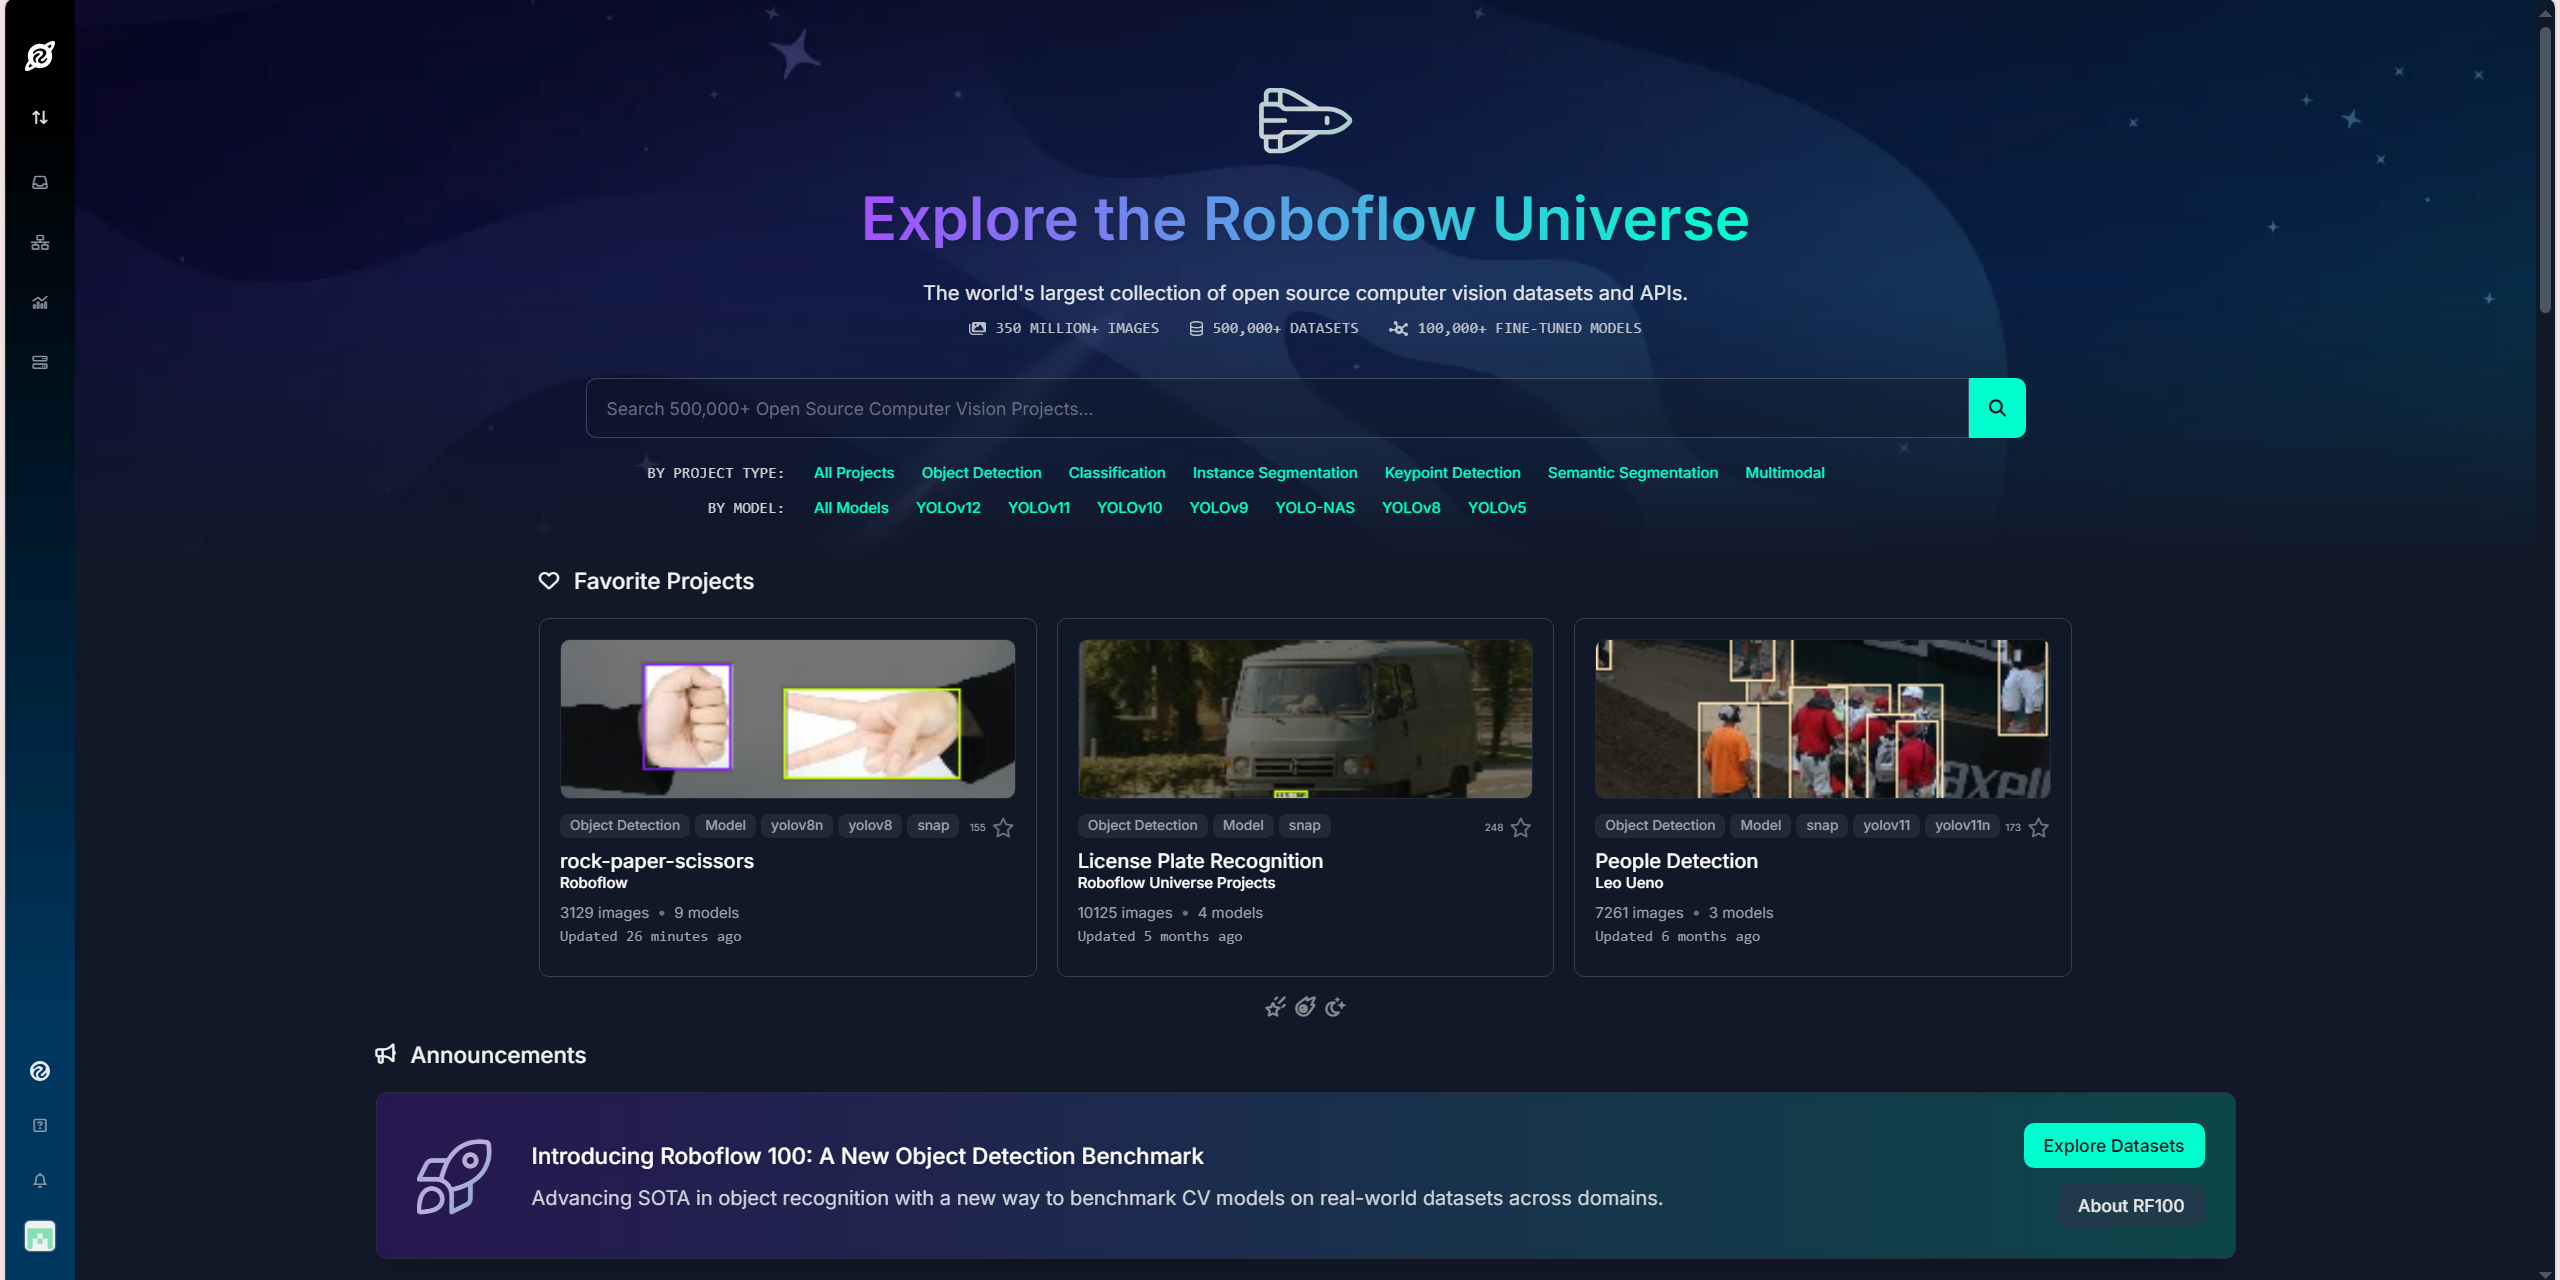This screenshot has height=1280, width=2560.
Task: Click the Object Detection tag on People Detection card
Action: click(1660, 825)
